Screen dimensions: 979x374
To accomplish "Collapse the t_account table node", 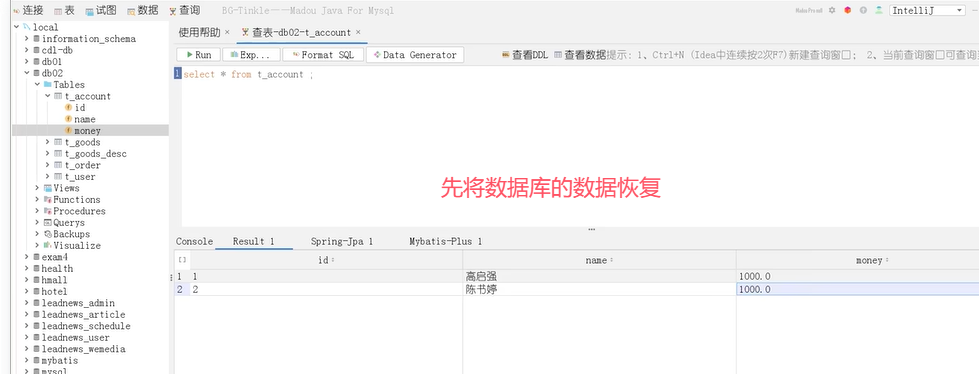I will coord(48,96).
